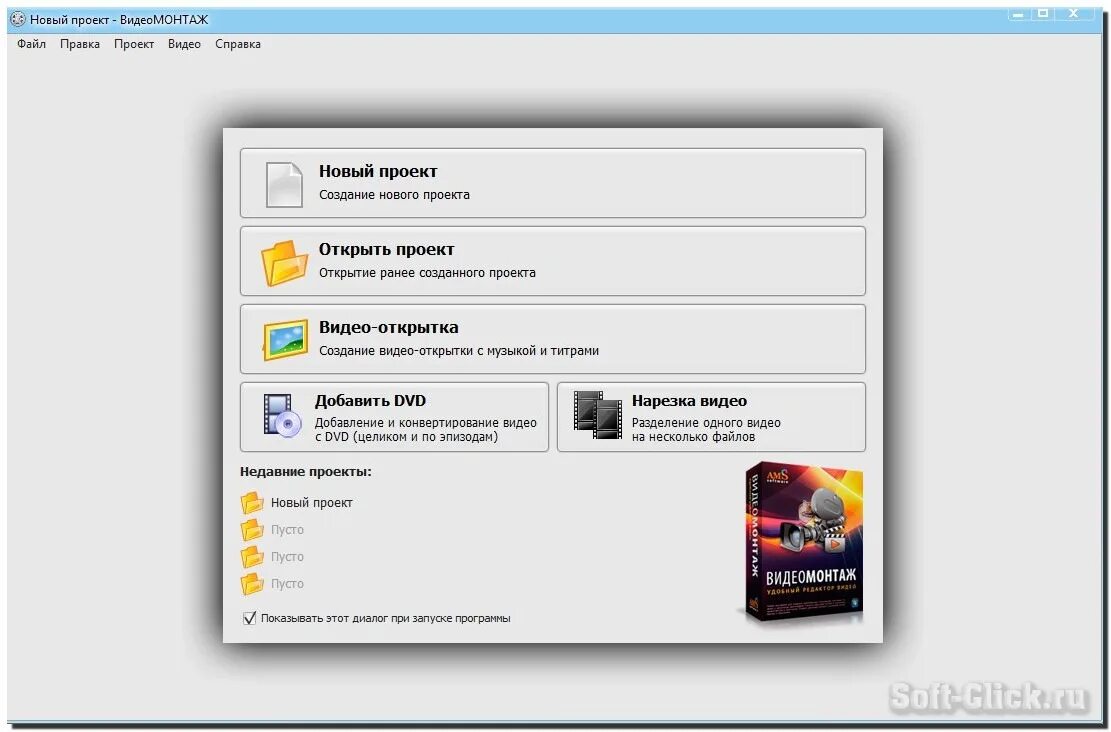1111x732 pixels.
Task: Click the picture icon for Видео-открытка
Action: [x=286, y=339]
